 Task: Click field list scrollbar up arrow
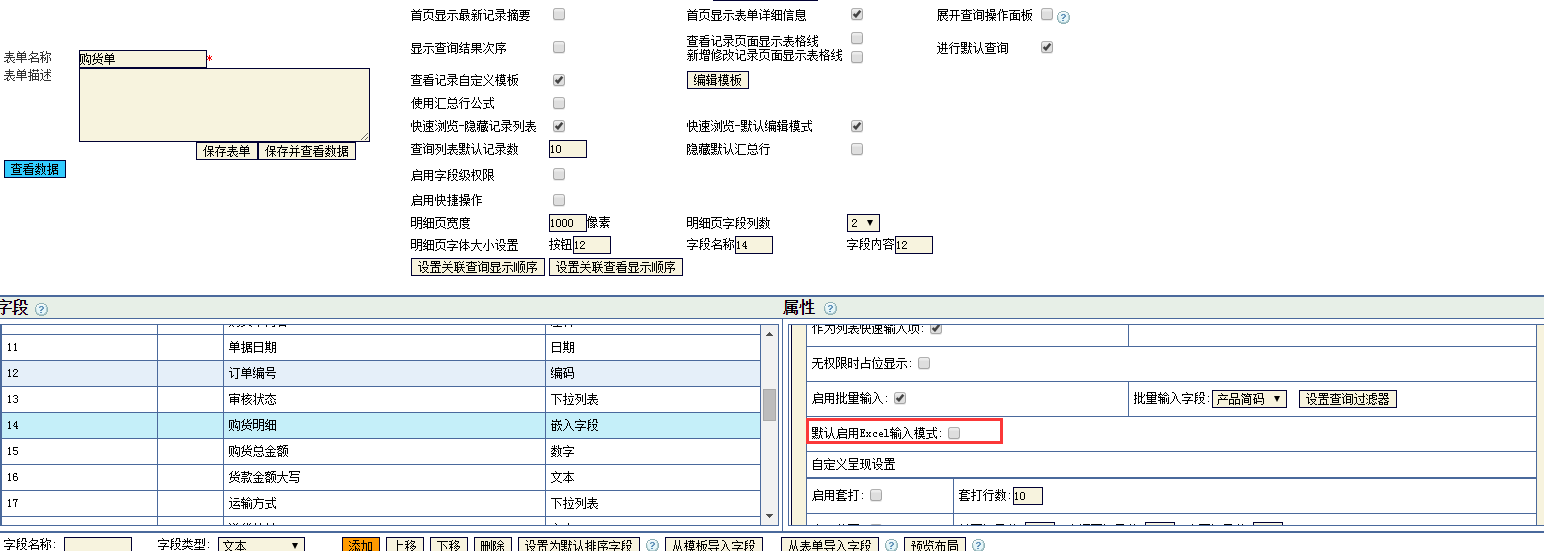pyautogui.click(x=769, y=334)
